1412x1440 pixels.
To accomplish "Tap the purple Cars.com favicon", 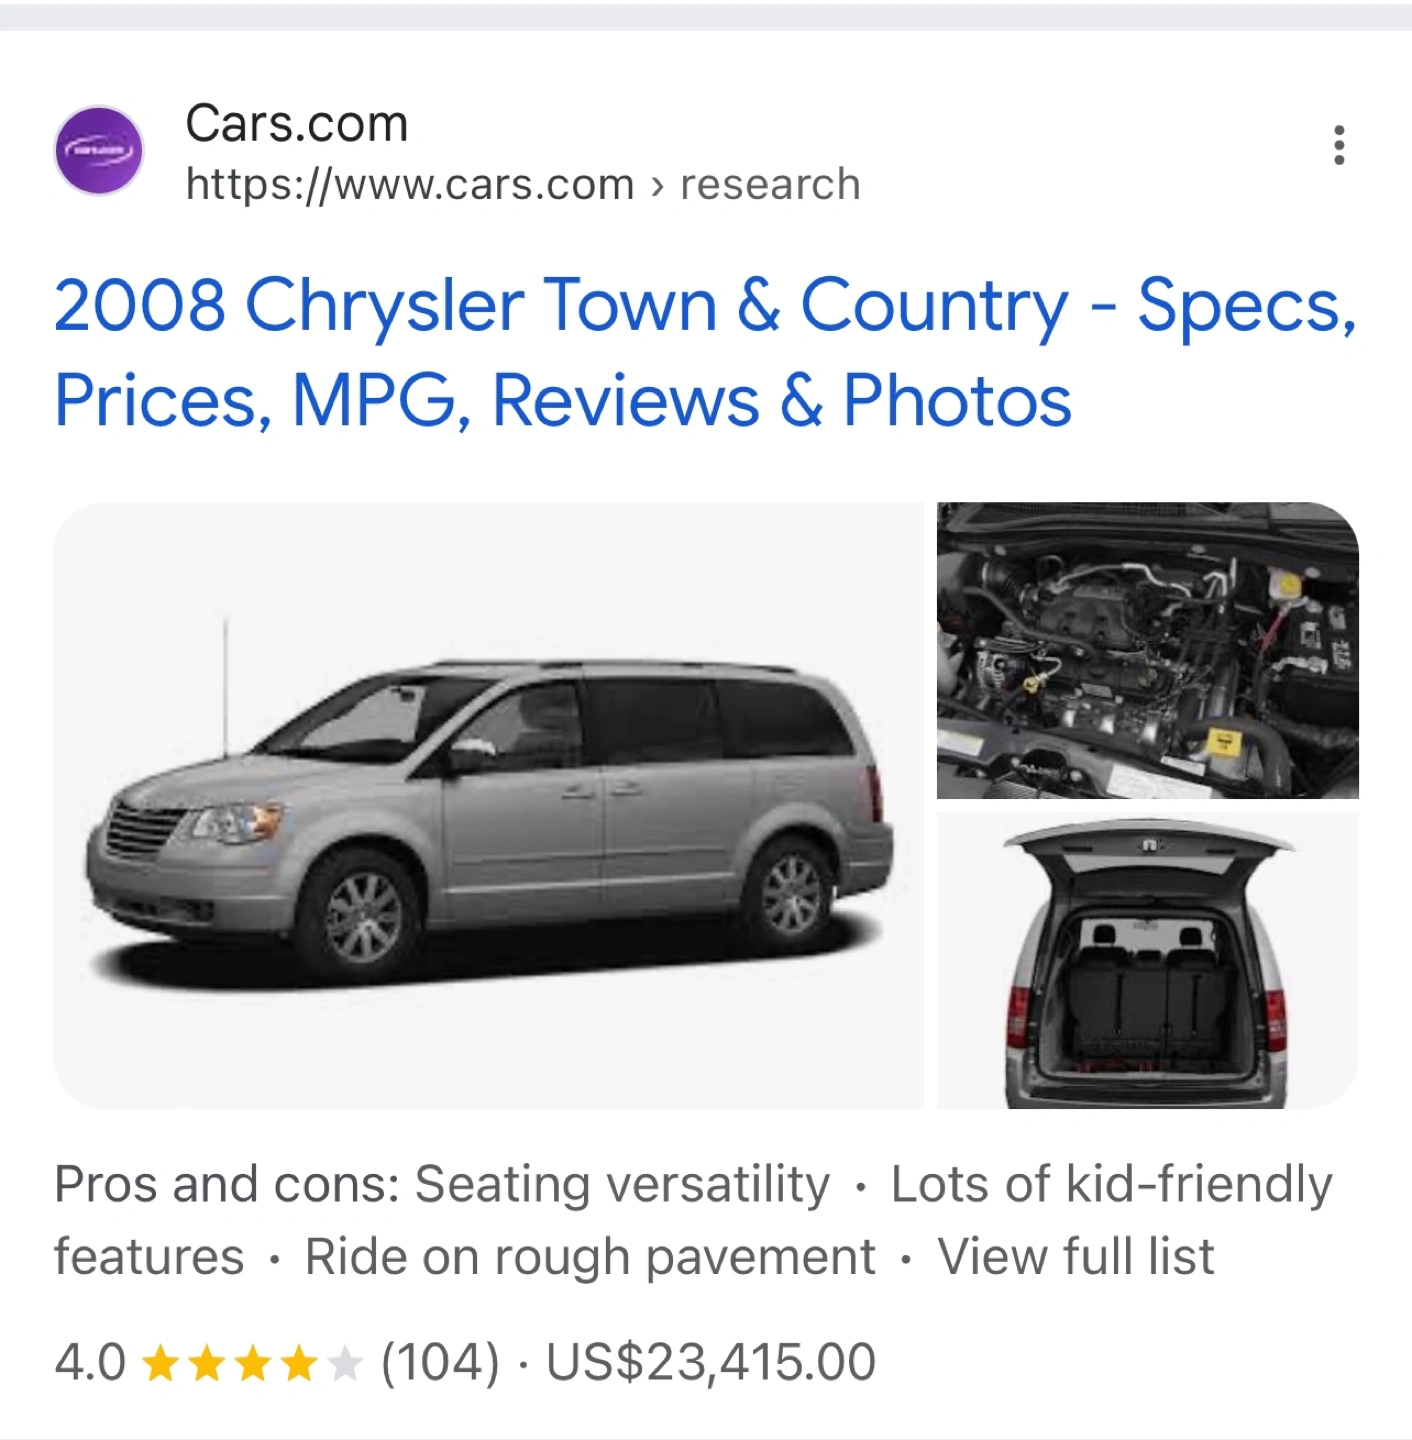I will (x=98, y=151).
